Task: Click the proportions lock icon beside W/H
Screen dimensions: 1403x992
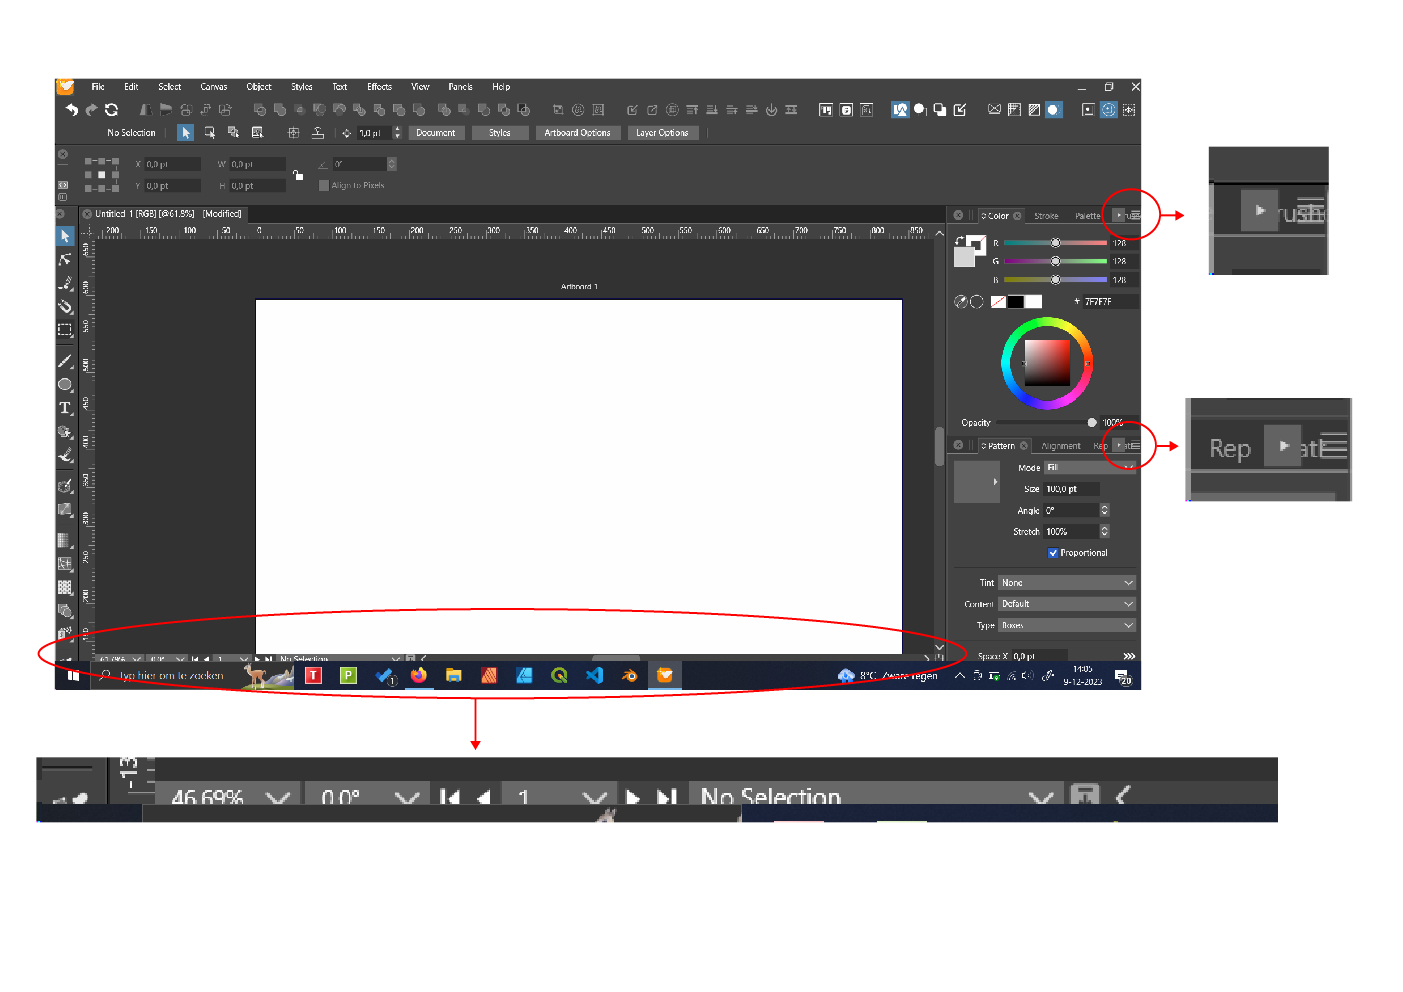Action: click(298, 175)
